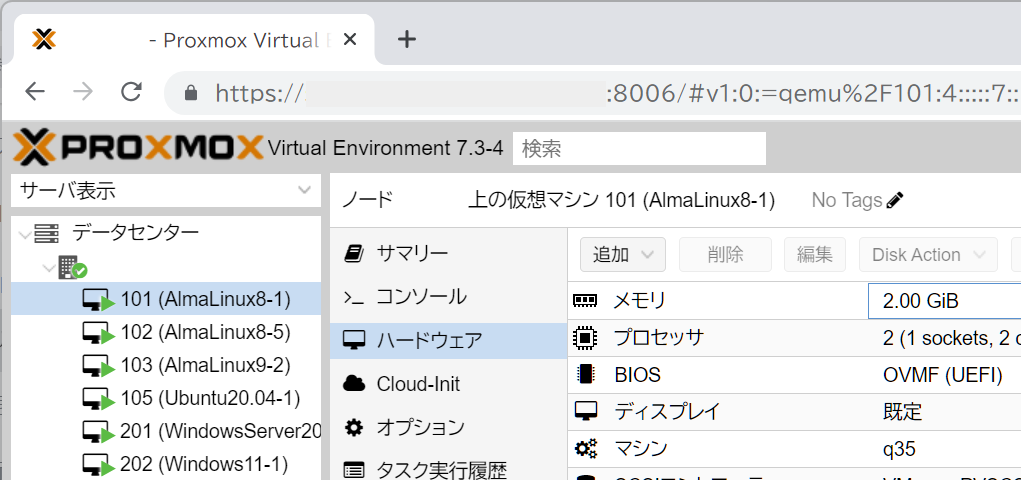Screen dimensions: 1021x480
Task: Click the running VM icon for 103
Action: tap(98, 366)
